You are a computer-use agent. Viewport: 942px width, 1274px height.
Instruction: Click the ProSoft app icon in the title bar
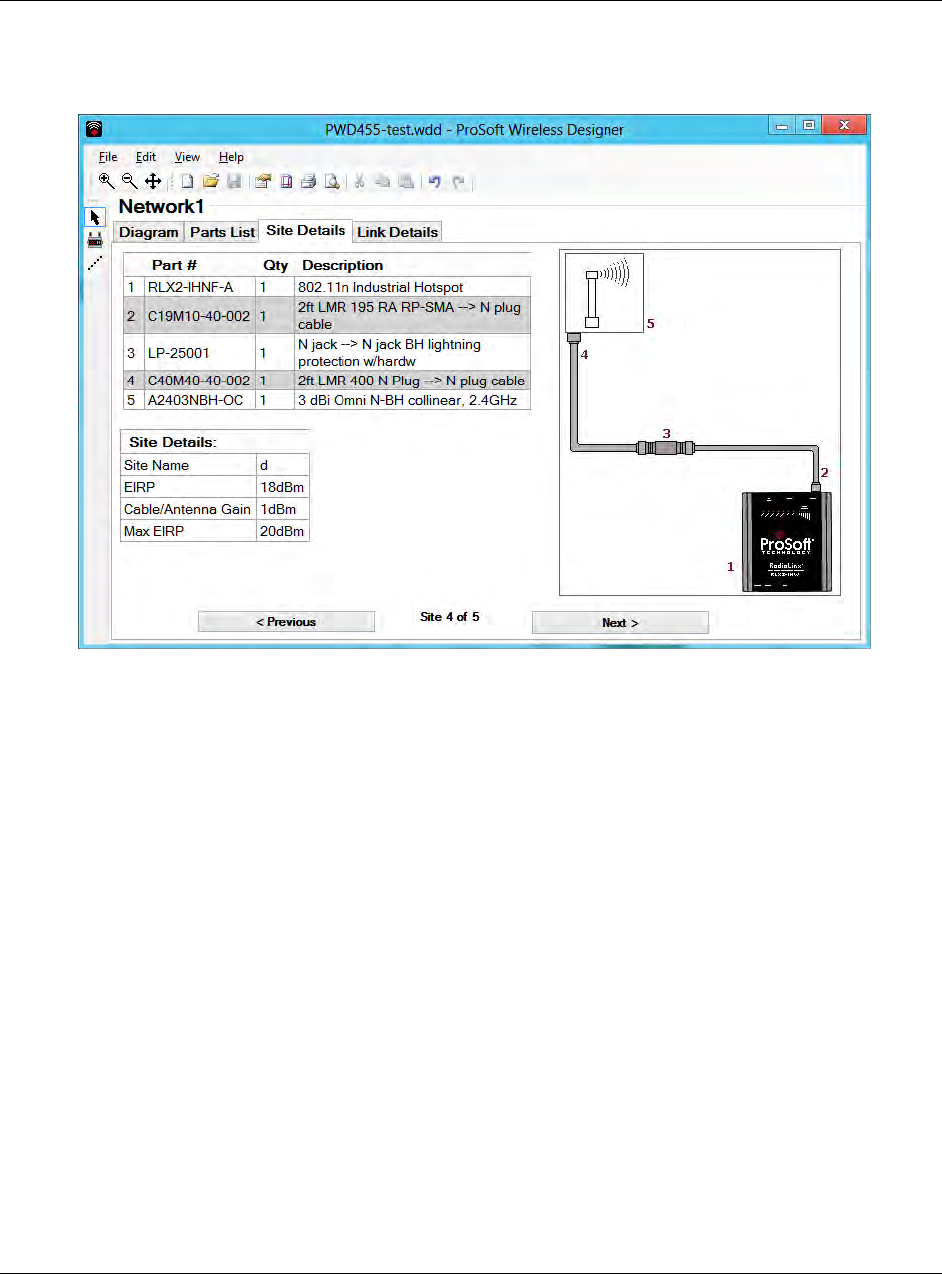pos(94,128)
